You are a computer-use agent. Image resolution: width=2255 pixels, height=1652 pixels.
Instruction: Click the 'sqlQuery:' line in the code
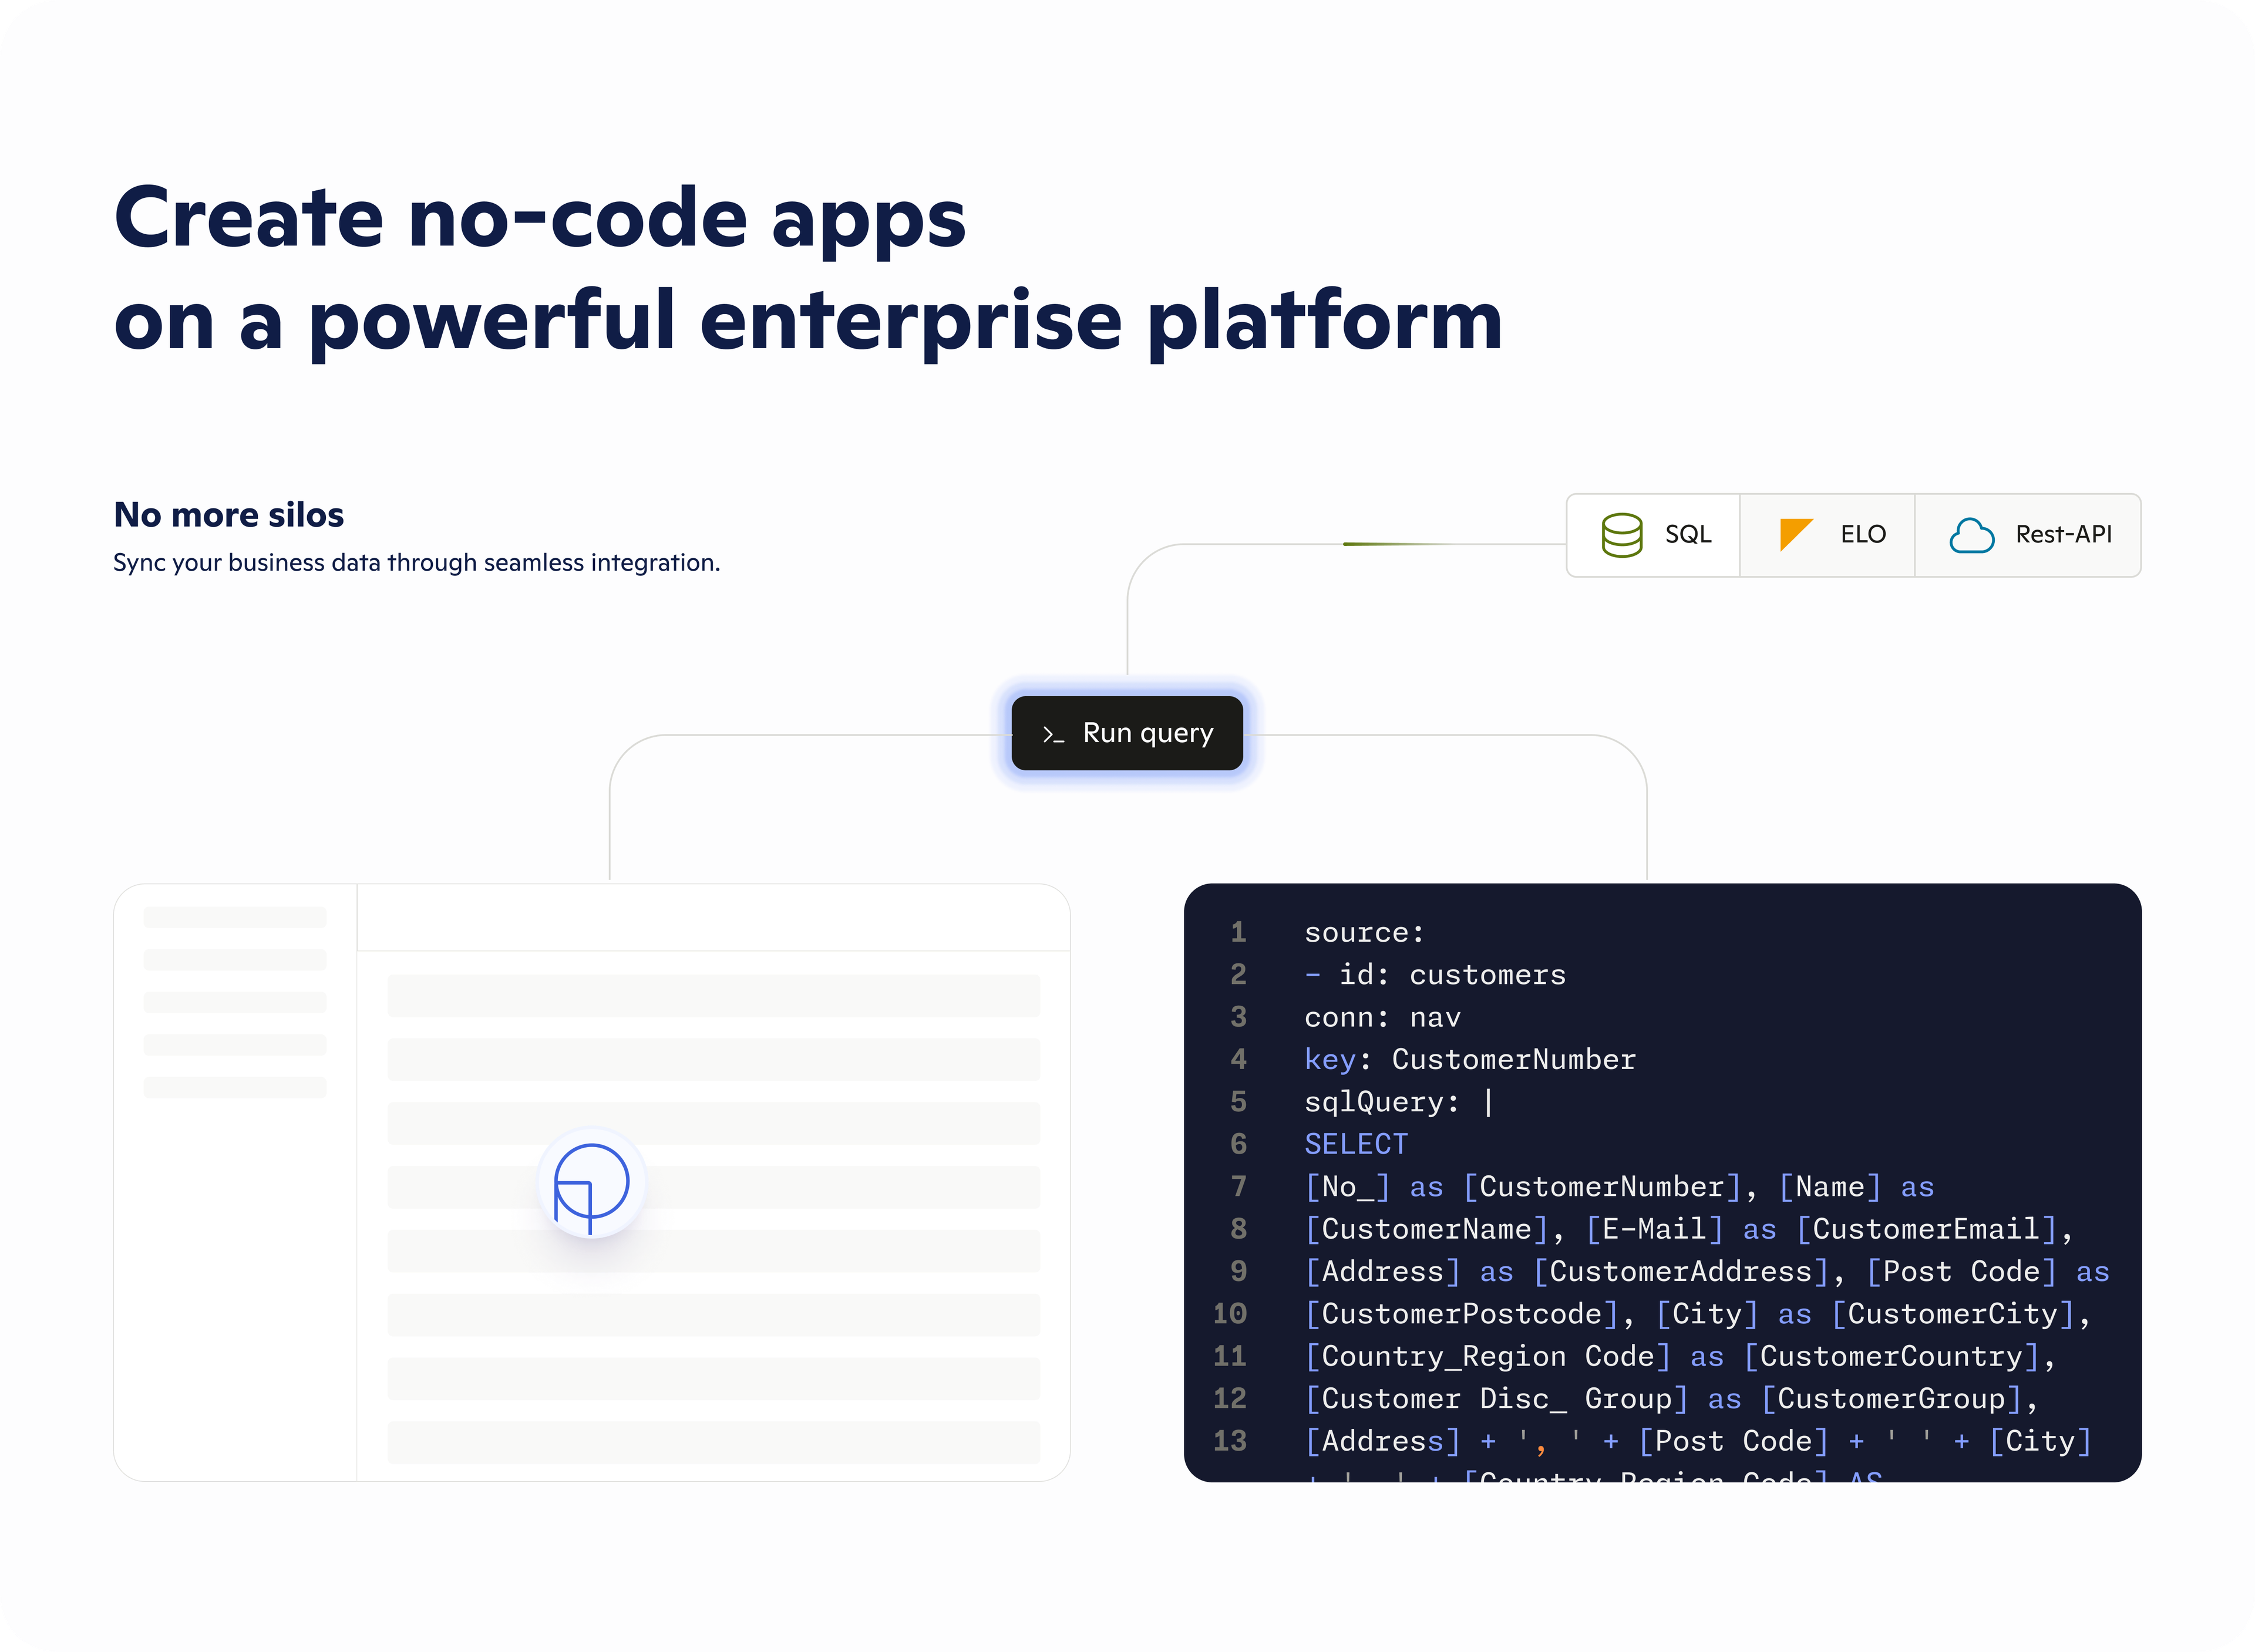tap(1381, 1102)
